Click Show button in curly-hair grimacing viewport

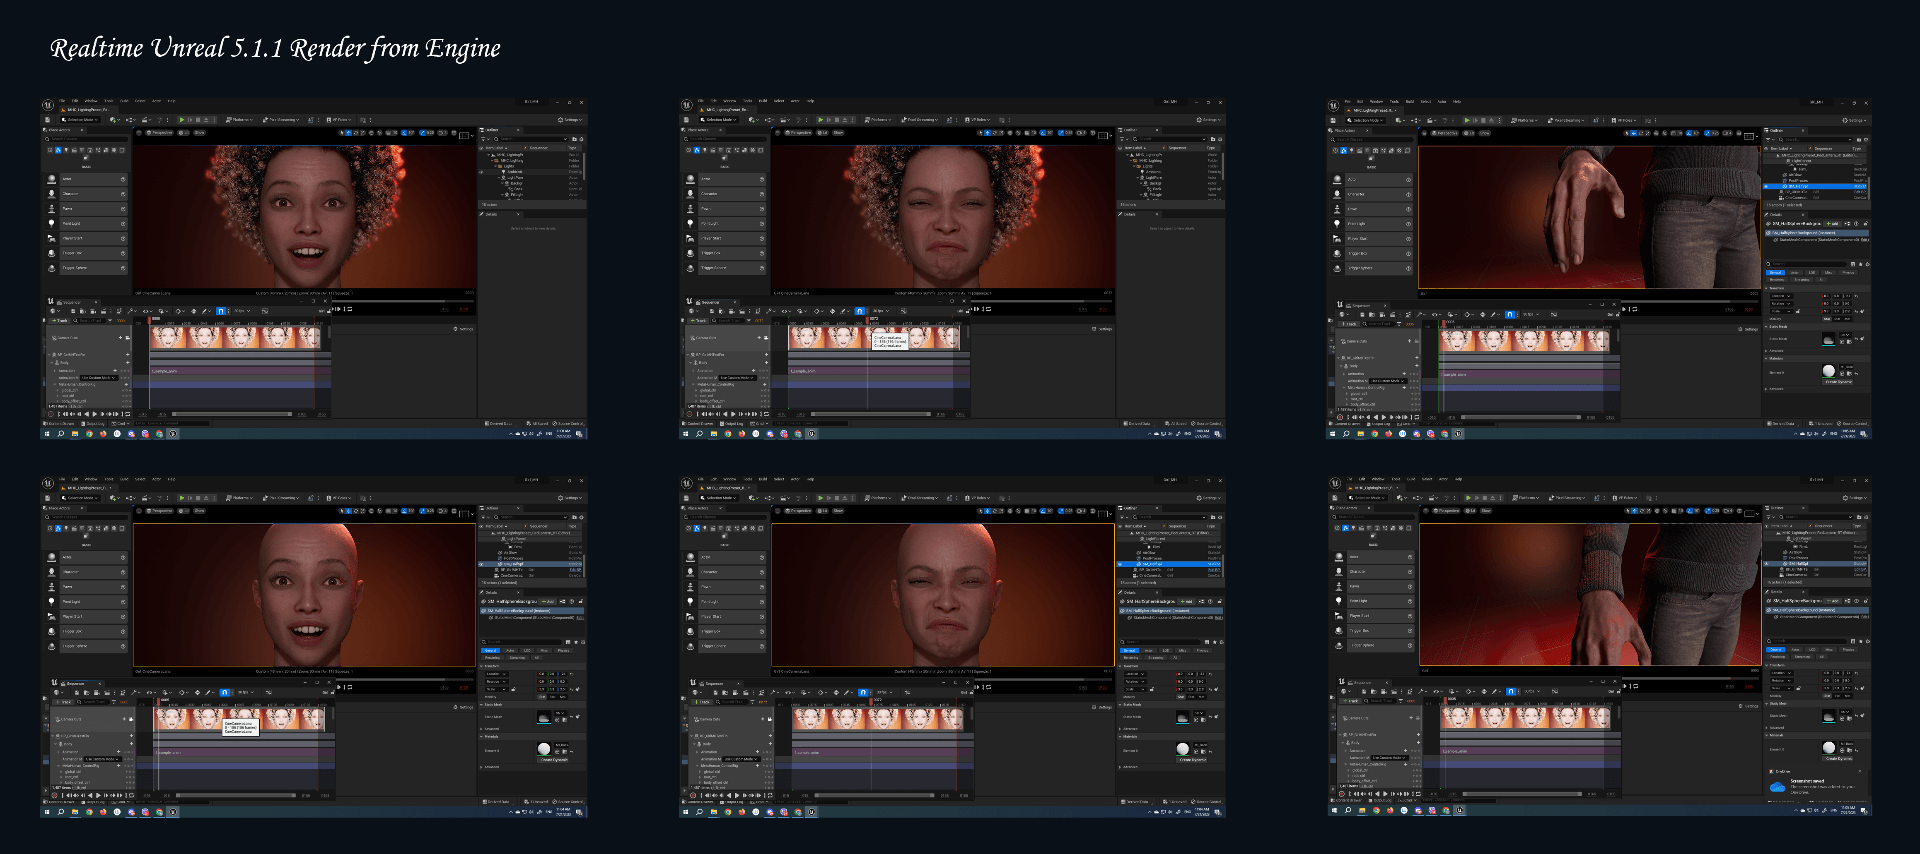(x=838, y=133)
